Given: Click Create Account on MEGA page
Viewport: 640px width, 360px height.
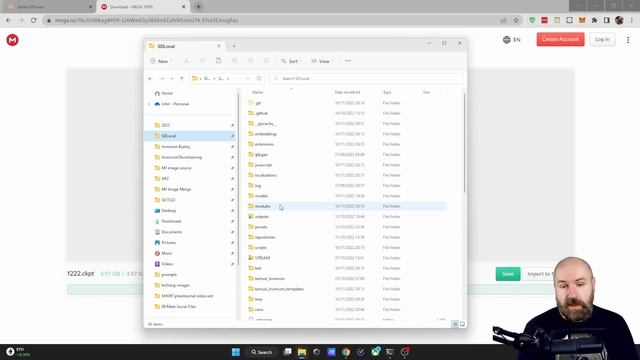Looking at the screenshot, I should point(560,39).
